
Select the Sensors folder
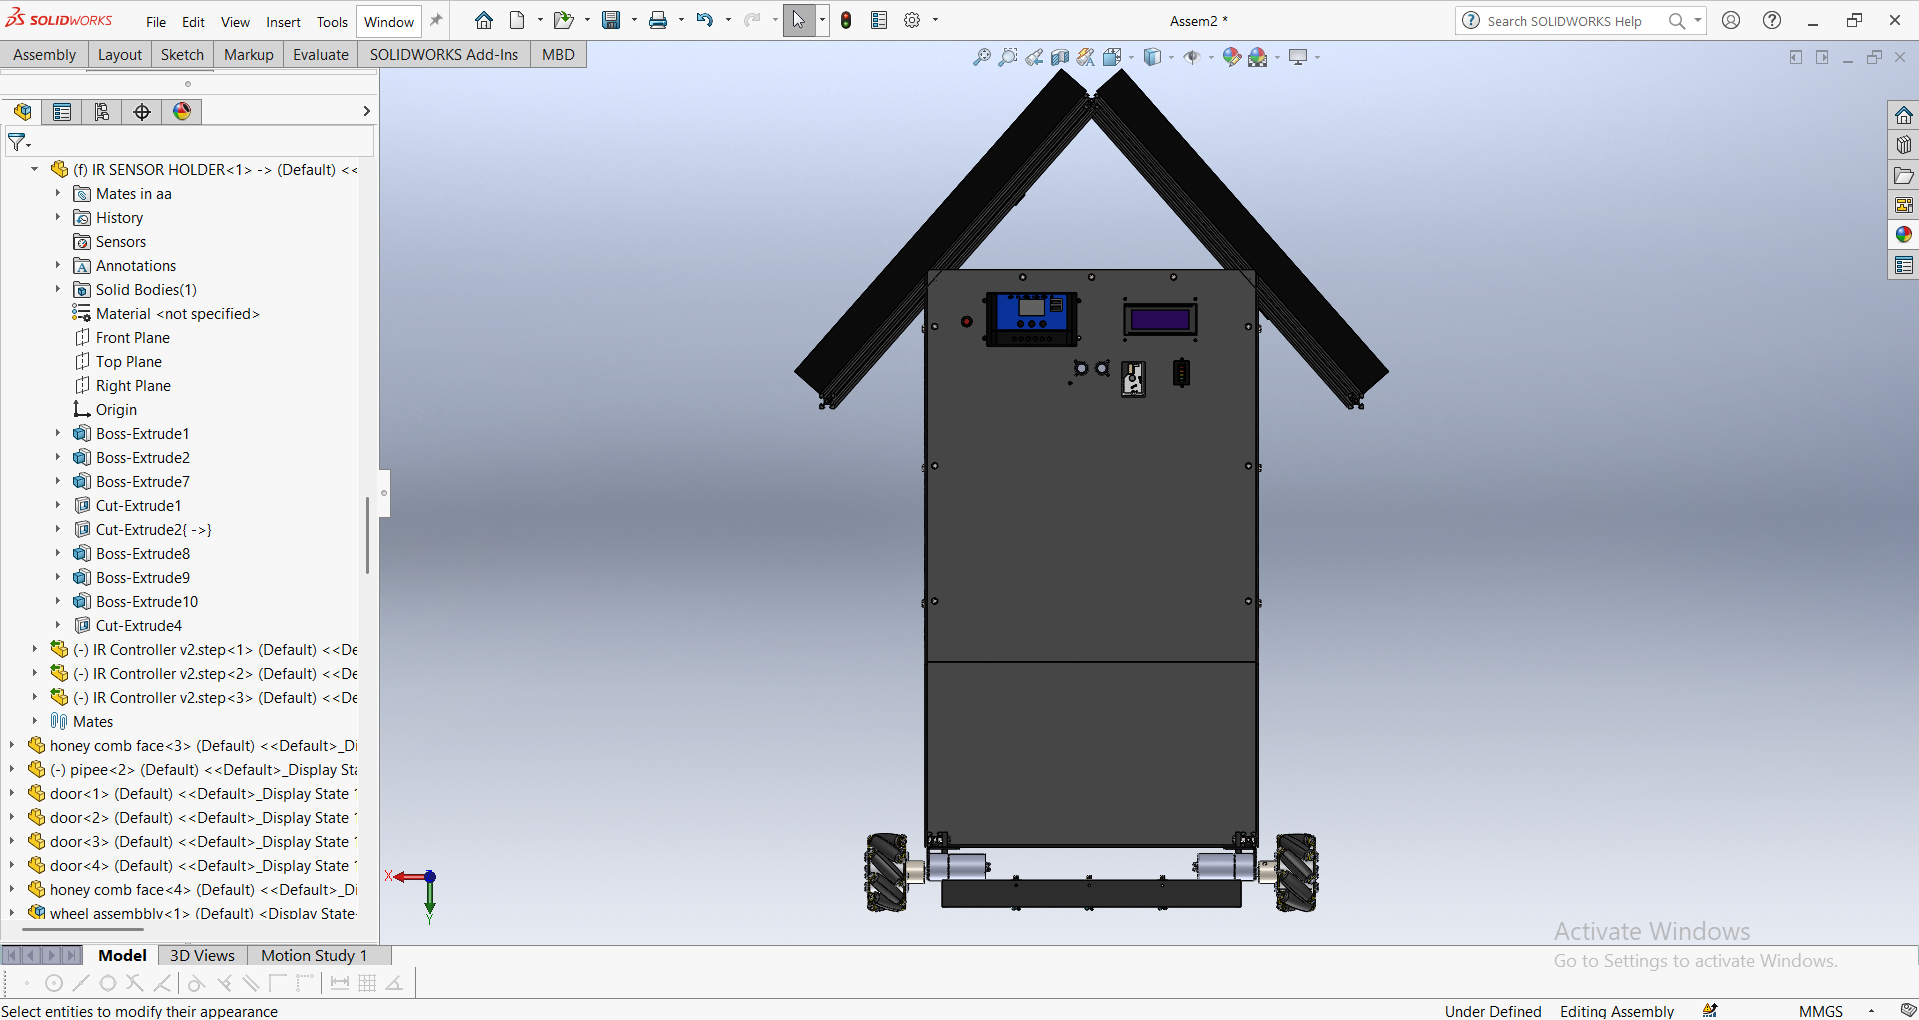(121, 242)
